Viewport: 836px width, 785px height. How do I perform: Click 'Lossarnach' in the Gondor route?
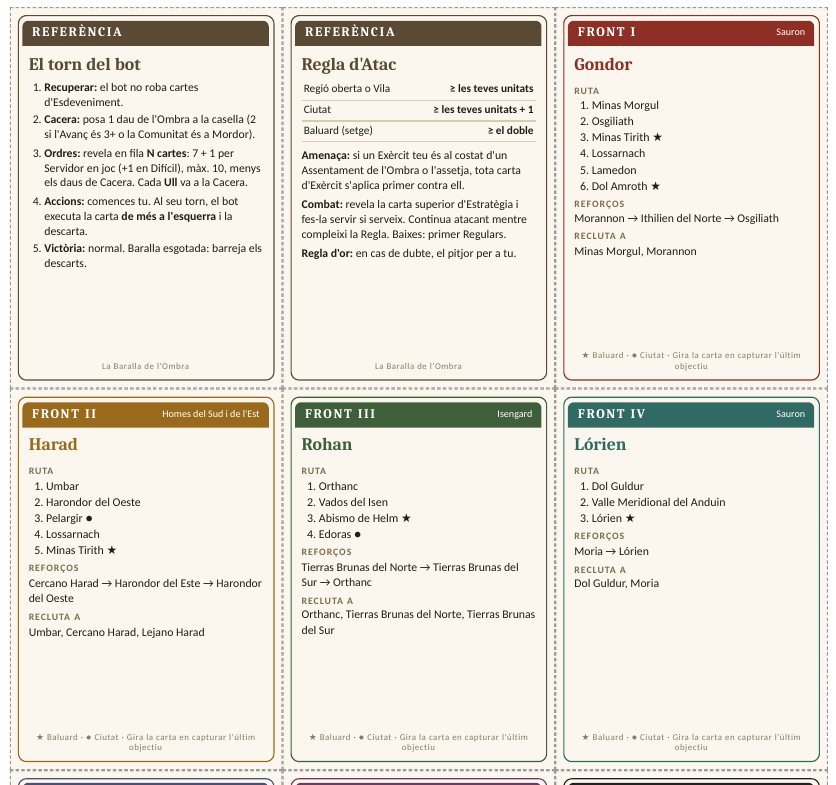point(618,153)
